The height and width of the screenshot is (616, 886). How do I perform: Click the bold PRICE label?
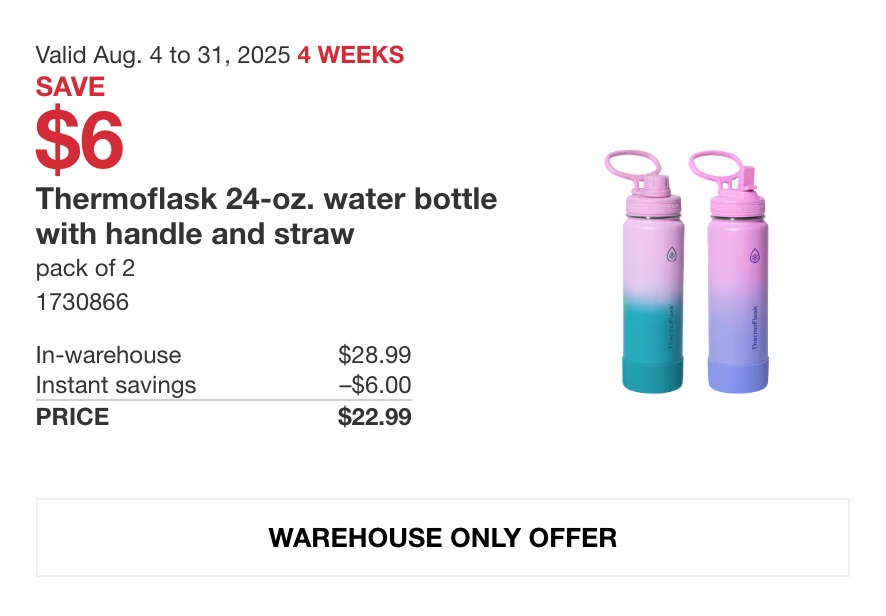point(72,417)
